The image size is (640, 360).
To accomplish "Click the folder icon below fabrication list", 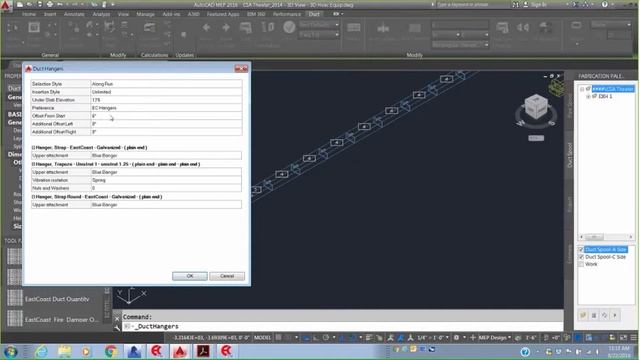I will [x=583, y=315].
